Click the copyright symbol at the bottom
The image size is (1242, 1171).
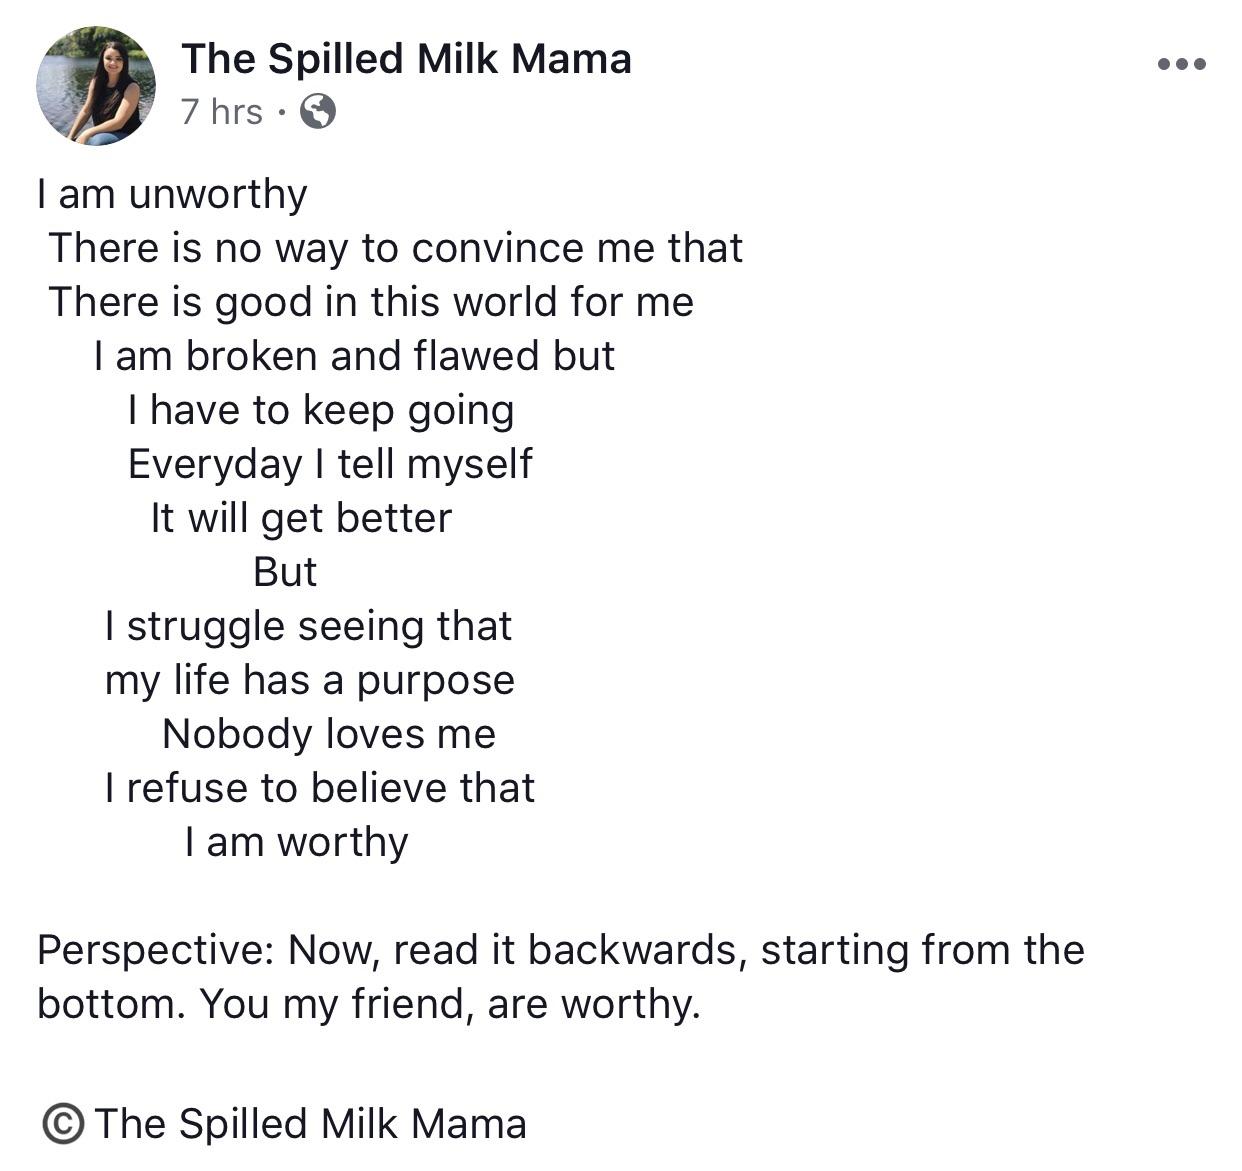click(x=63, y=1123)
